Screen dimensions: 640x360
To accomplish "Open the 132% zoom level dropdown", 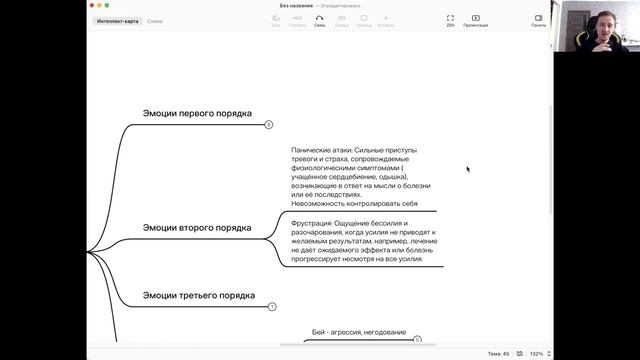I will pos(536,354).
